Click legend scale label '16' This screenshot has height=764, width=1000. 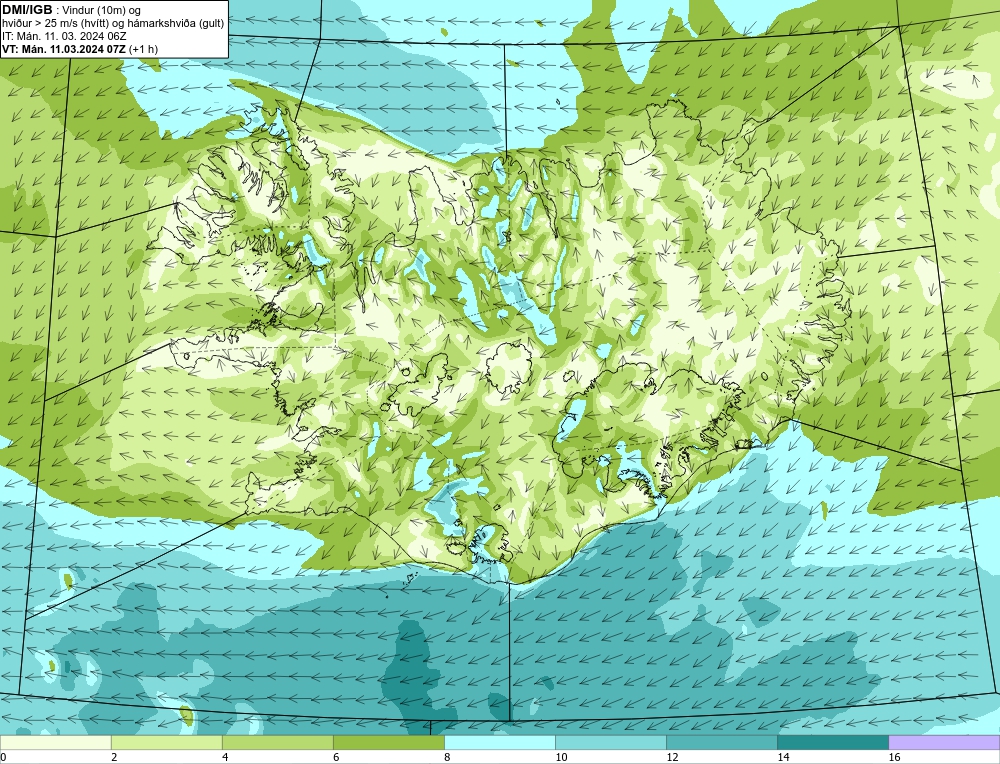tap(894, 757)
